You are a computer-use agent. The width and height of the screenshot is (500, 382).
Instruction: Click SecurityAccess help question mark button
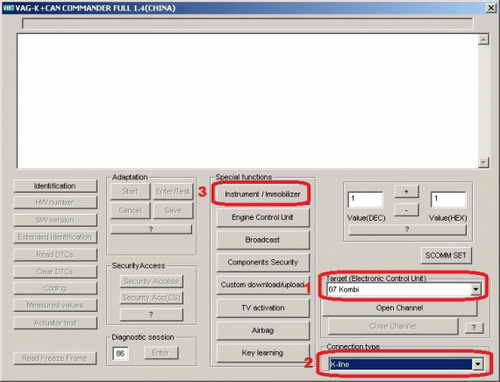click(x=151, y=314)
